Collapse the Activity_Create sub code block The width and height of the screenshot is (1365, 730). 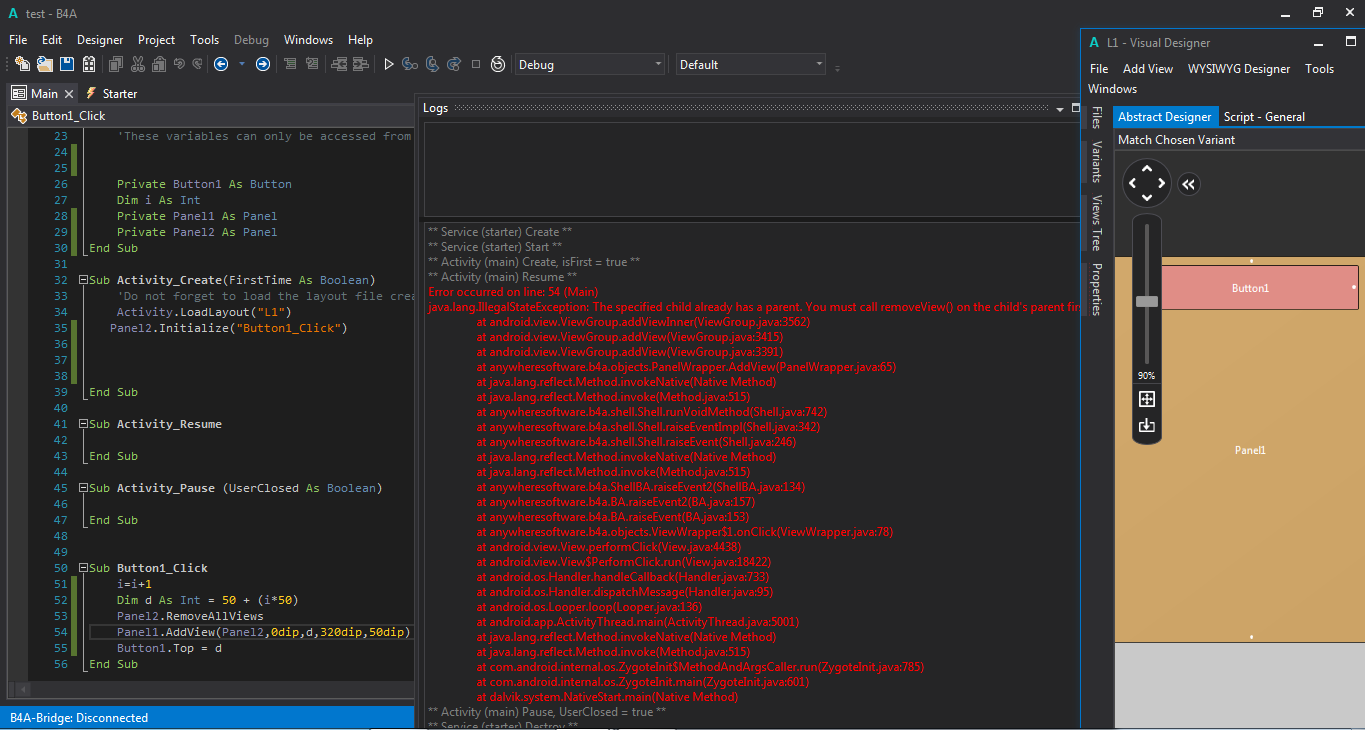[82, 280]
